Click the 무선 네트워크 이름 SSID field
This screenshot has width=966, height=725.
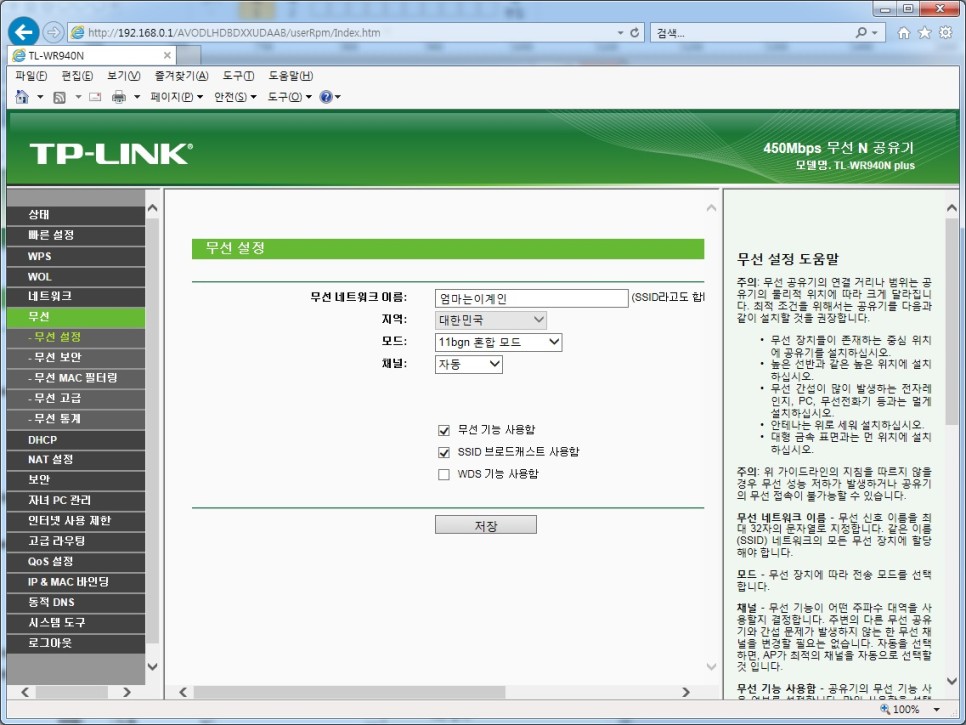click(531, 298)
